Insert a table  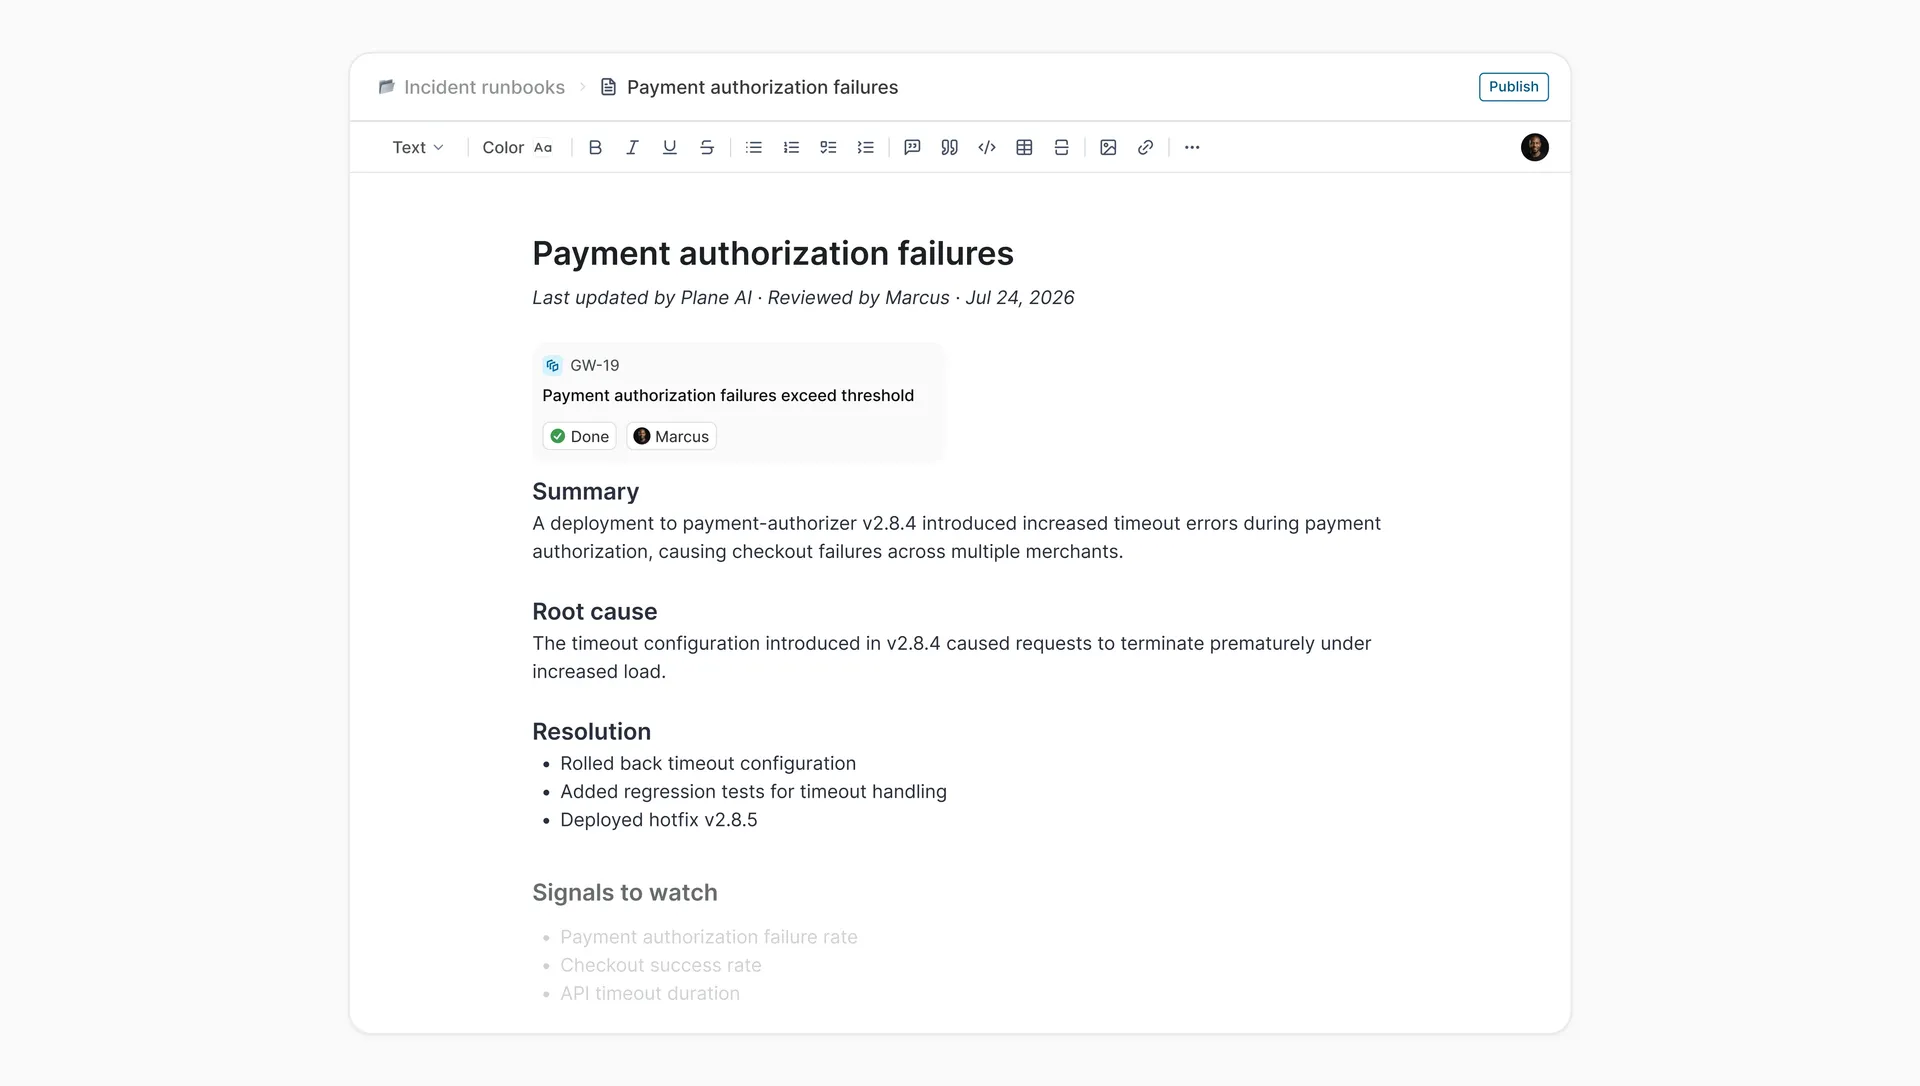[x=1024, y=147]
